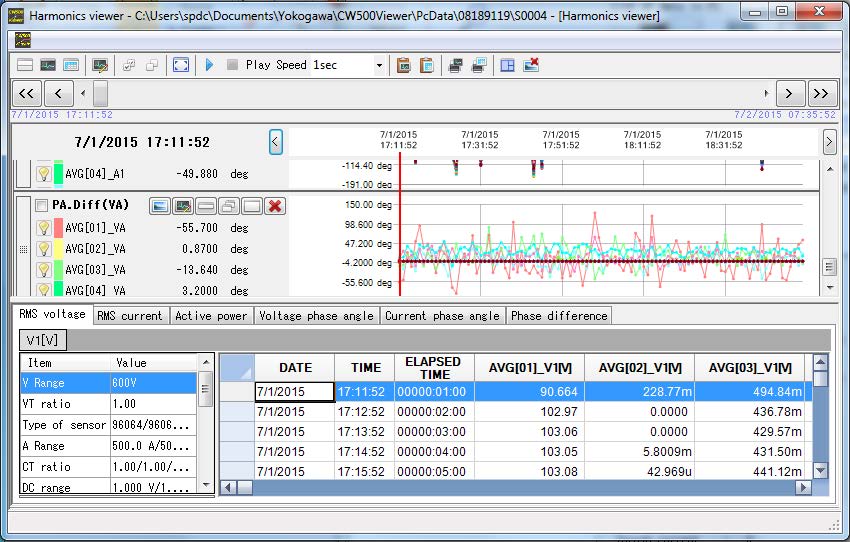
Task: Toggle AVG[04]_A1 lightbulb visibility
Action: [44, 174]
